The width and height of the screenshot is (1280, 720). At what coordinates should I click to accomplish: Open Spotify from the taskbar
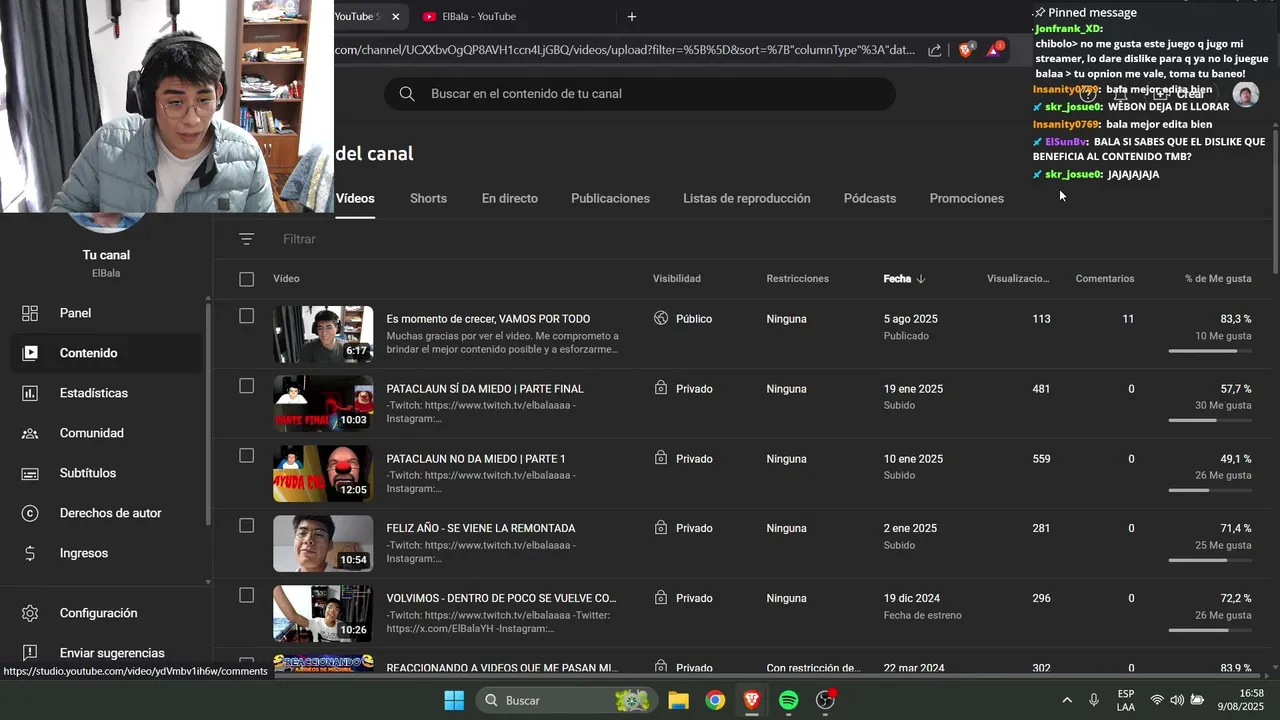(x=788, y=700)
